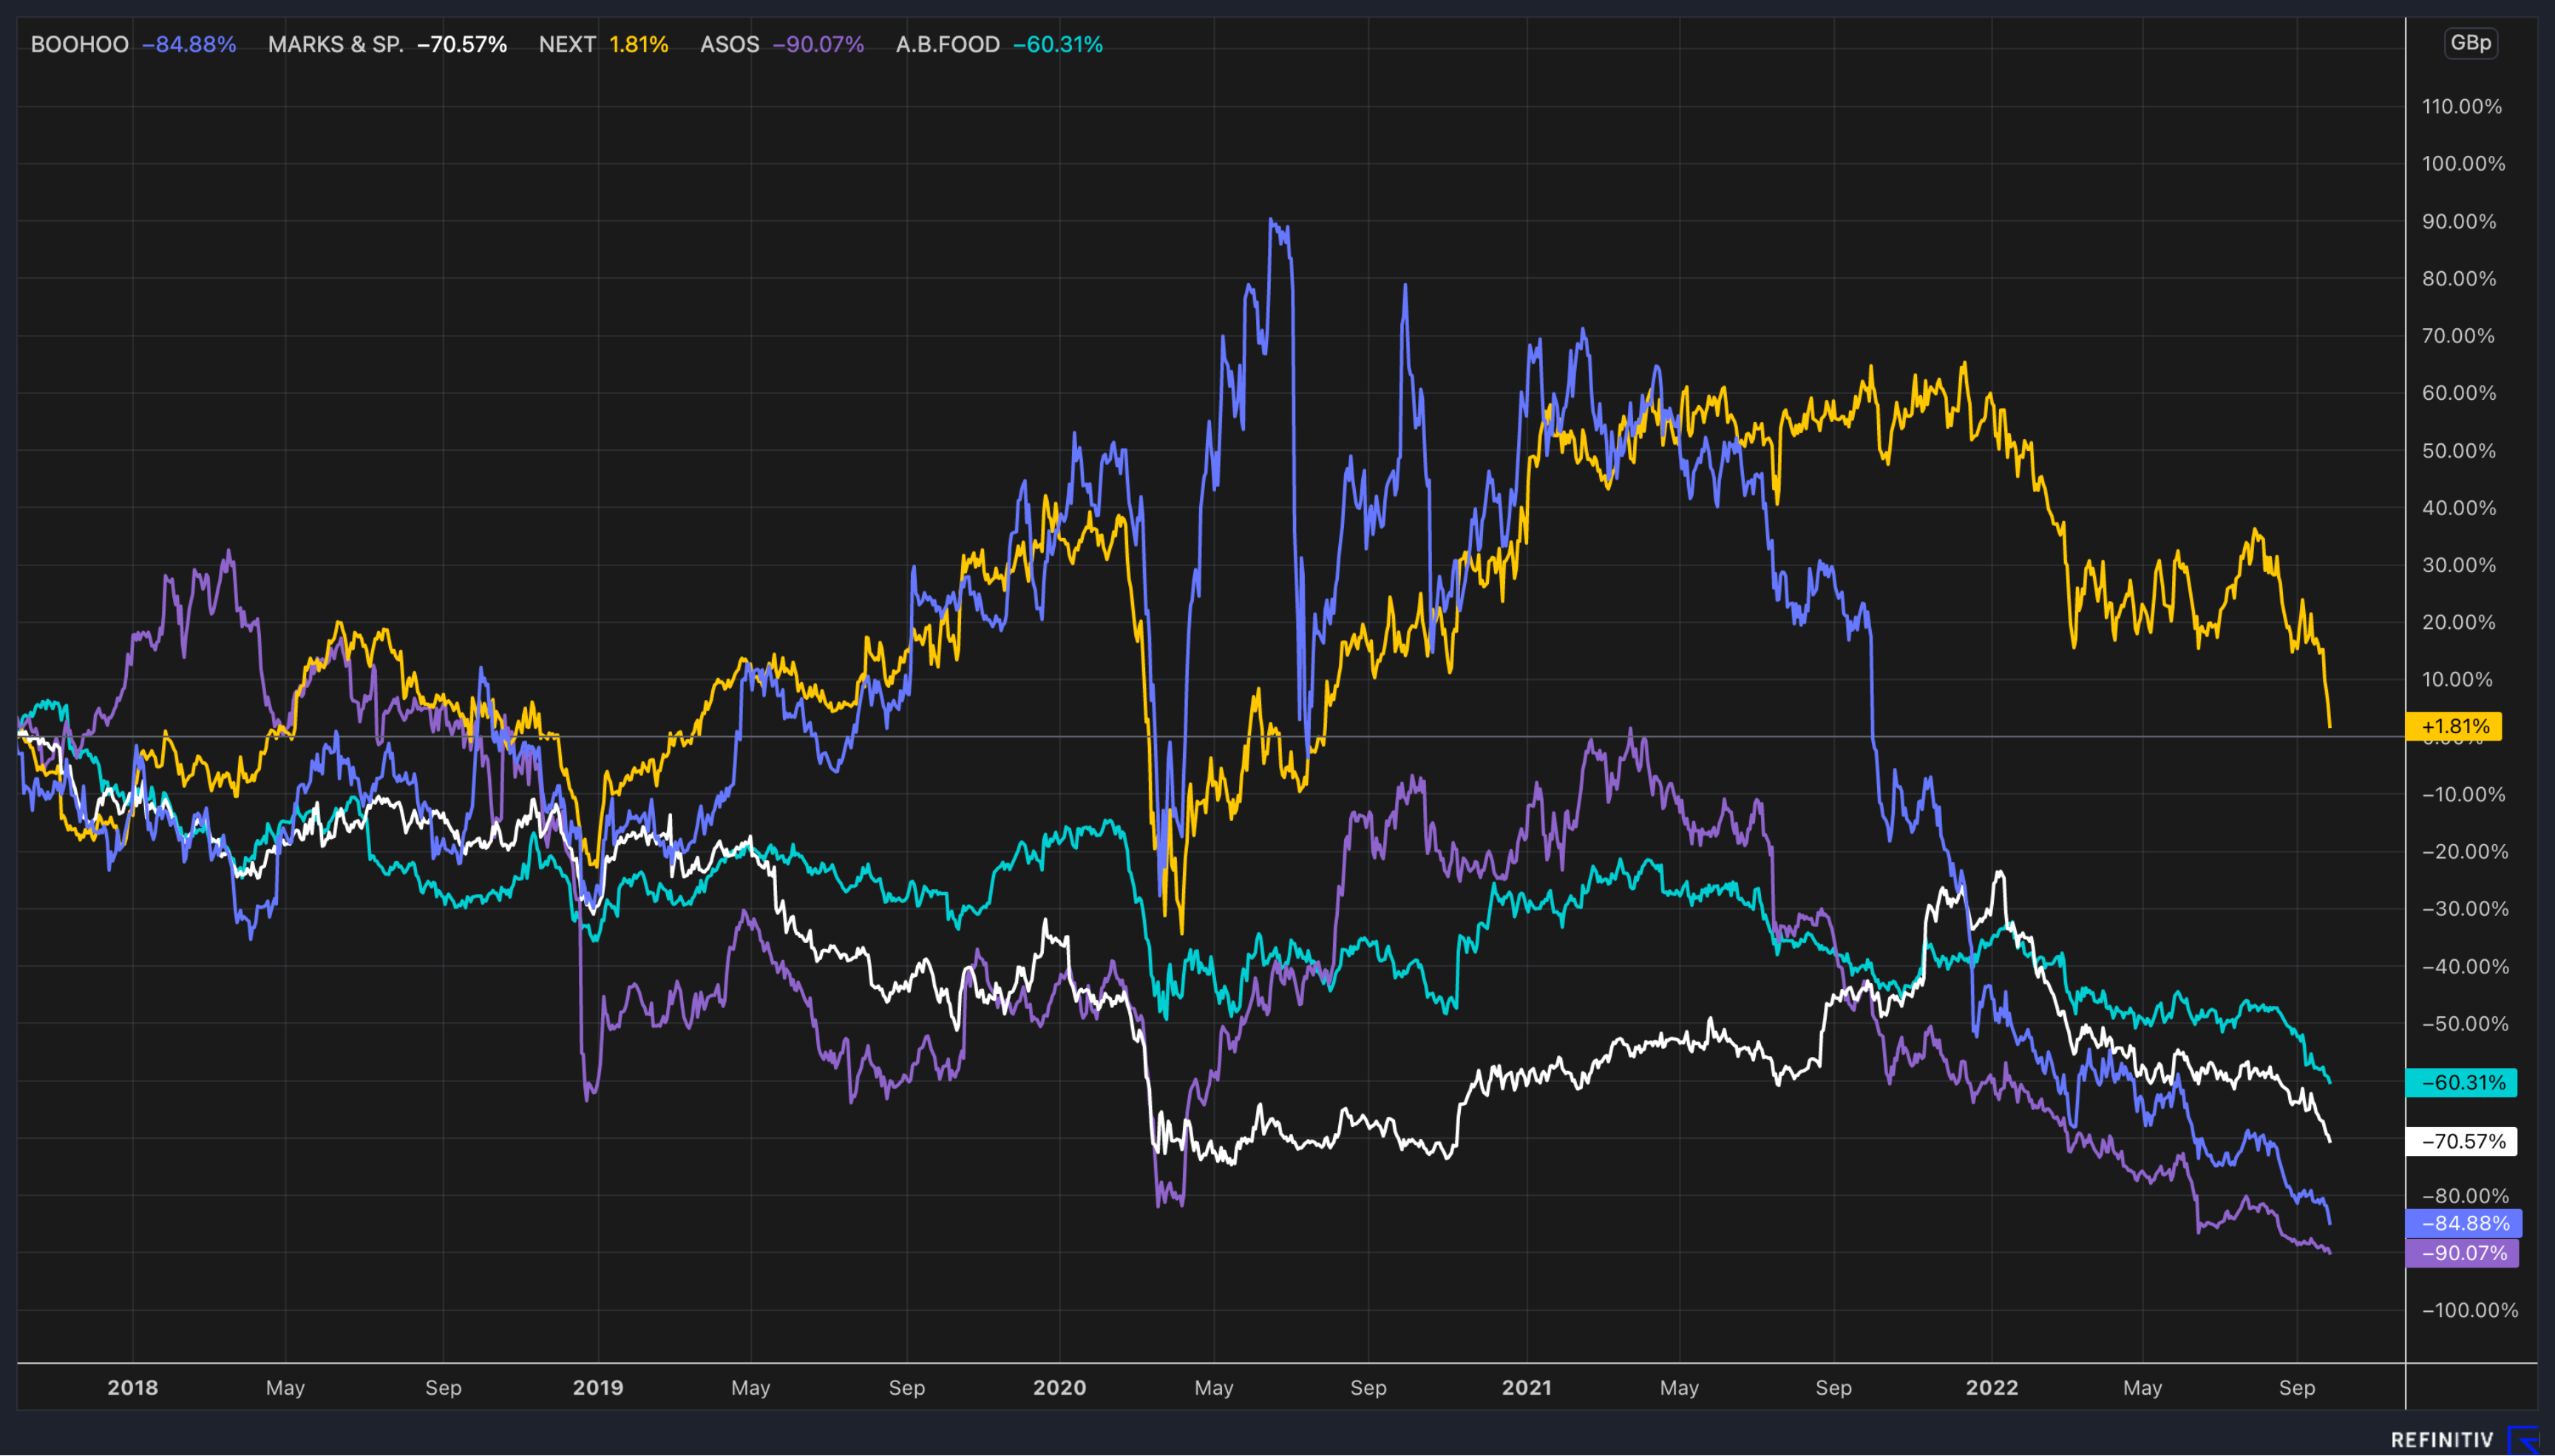Select the A.B.FOOD legend label
This screenshot has width=2555, height=1456.
(948, 45)
